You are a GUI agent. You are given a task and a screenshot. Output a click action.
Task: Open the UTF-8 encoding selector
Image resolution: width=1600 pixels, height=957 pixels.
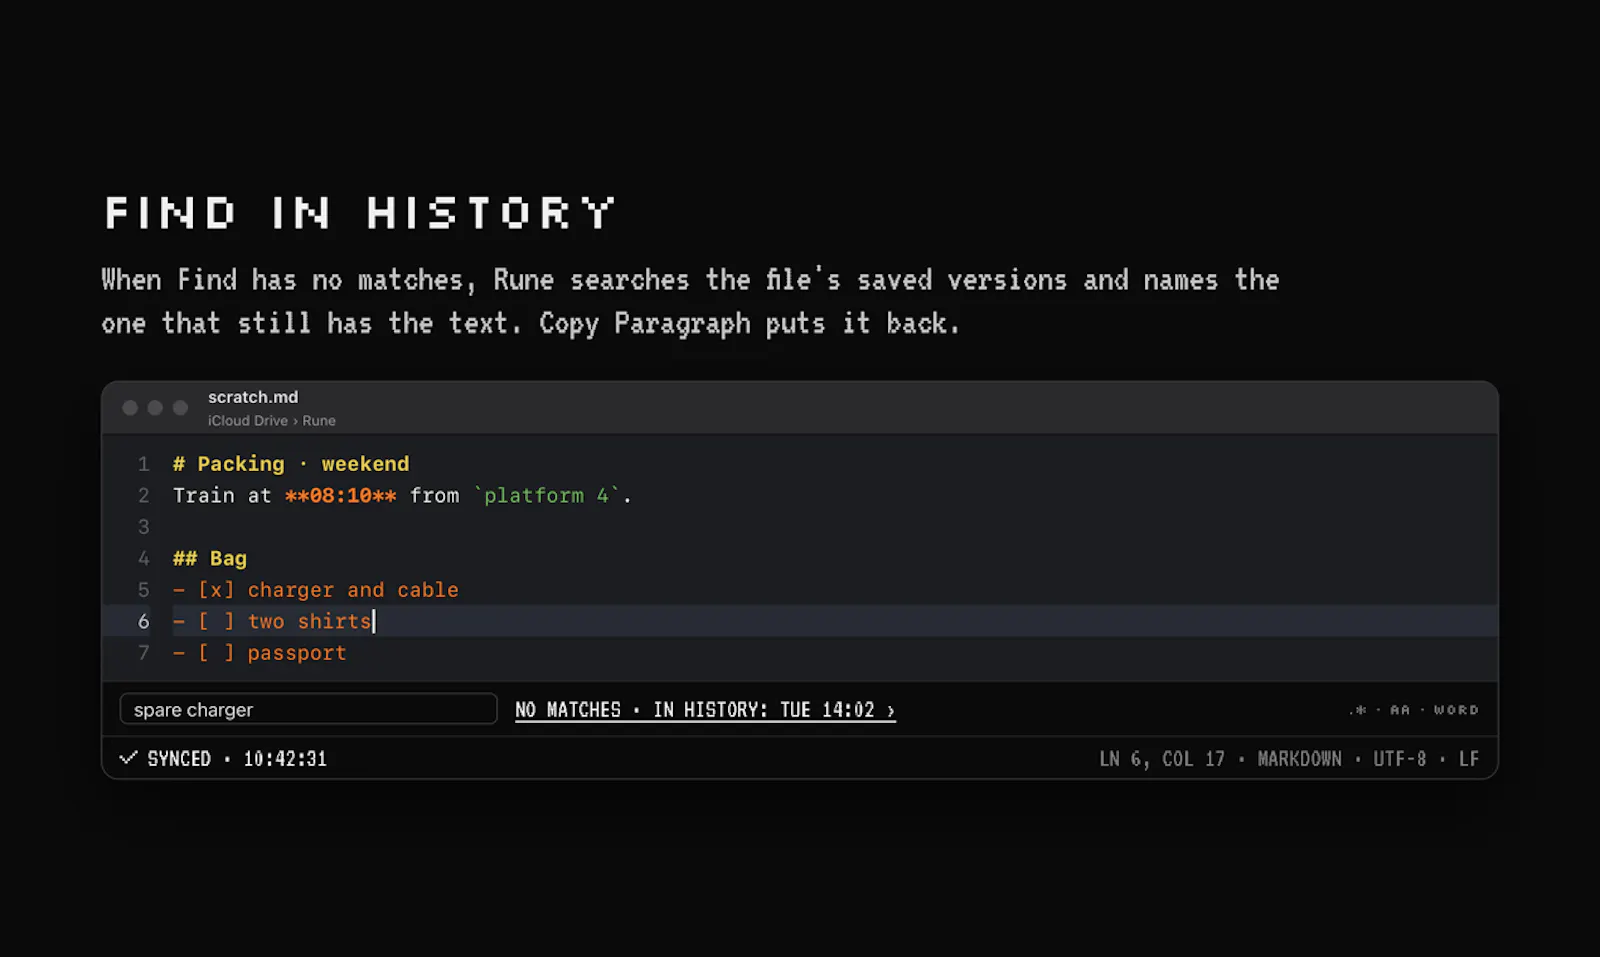1399,759
